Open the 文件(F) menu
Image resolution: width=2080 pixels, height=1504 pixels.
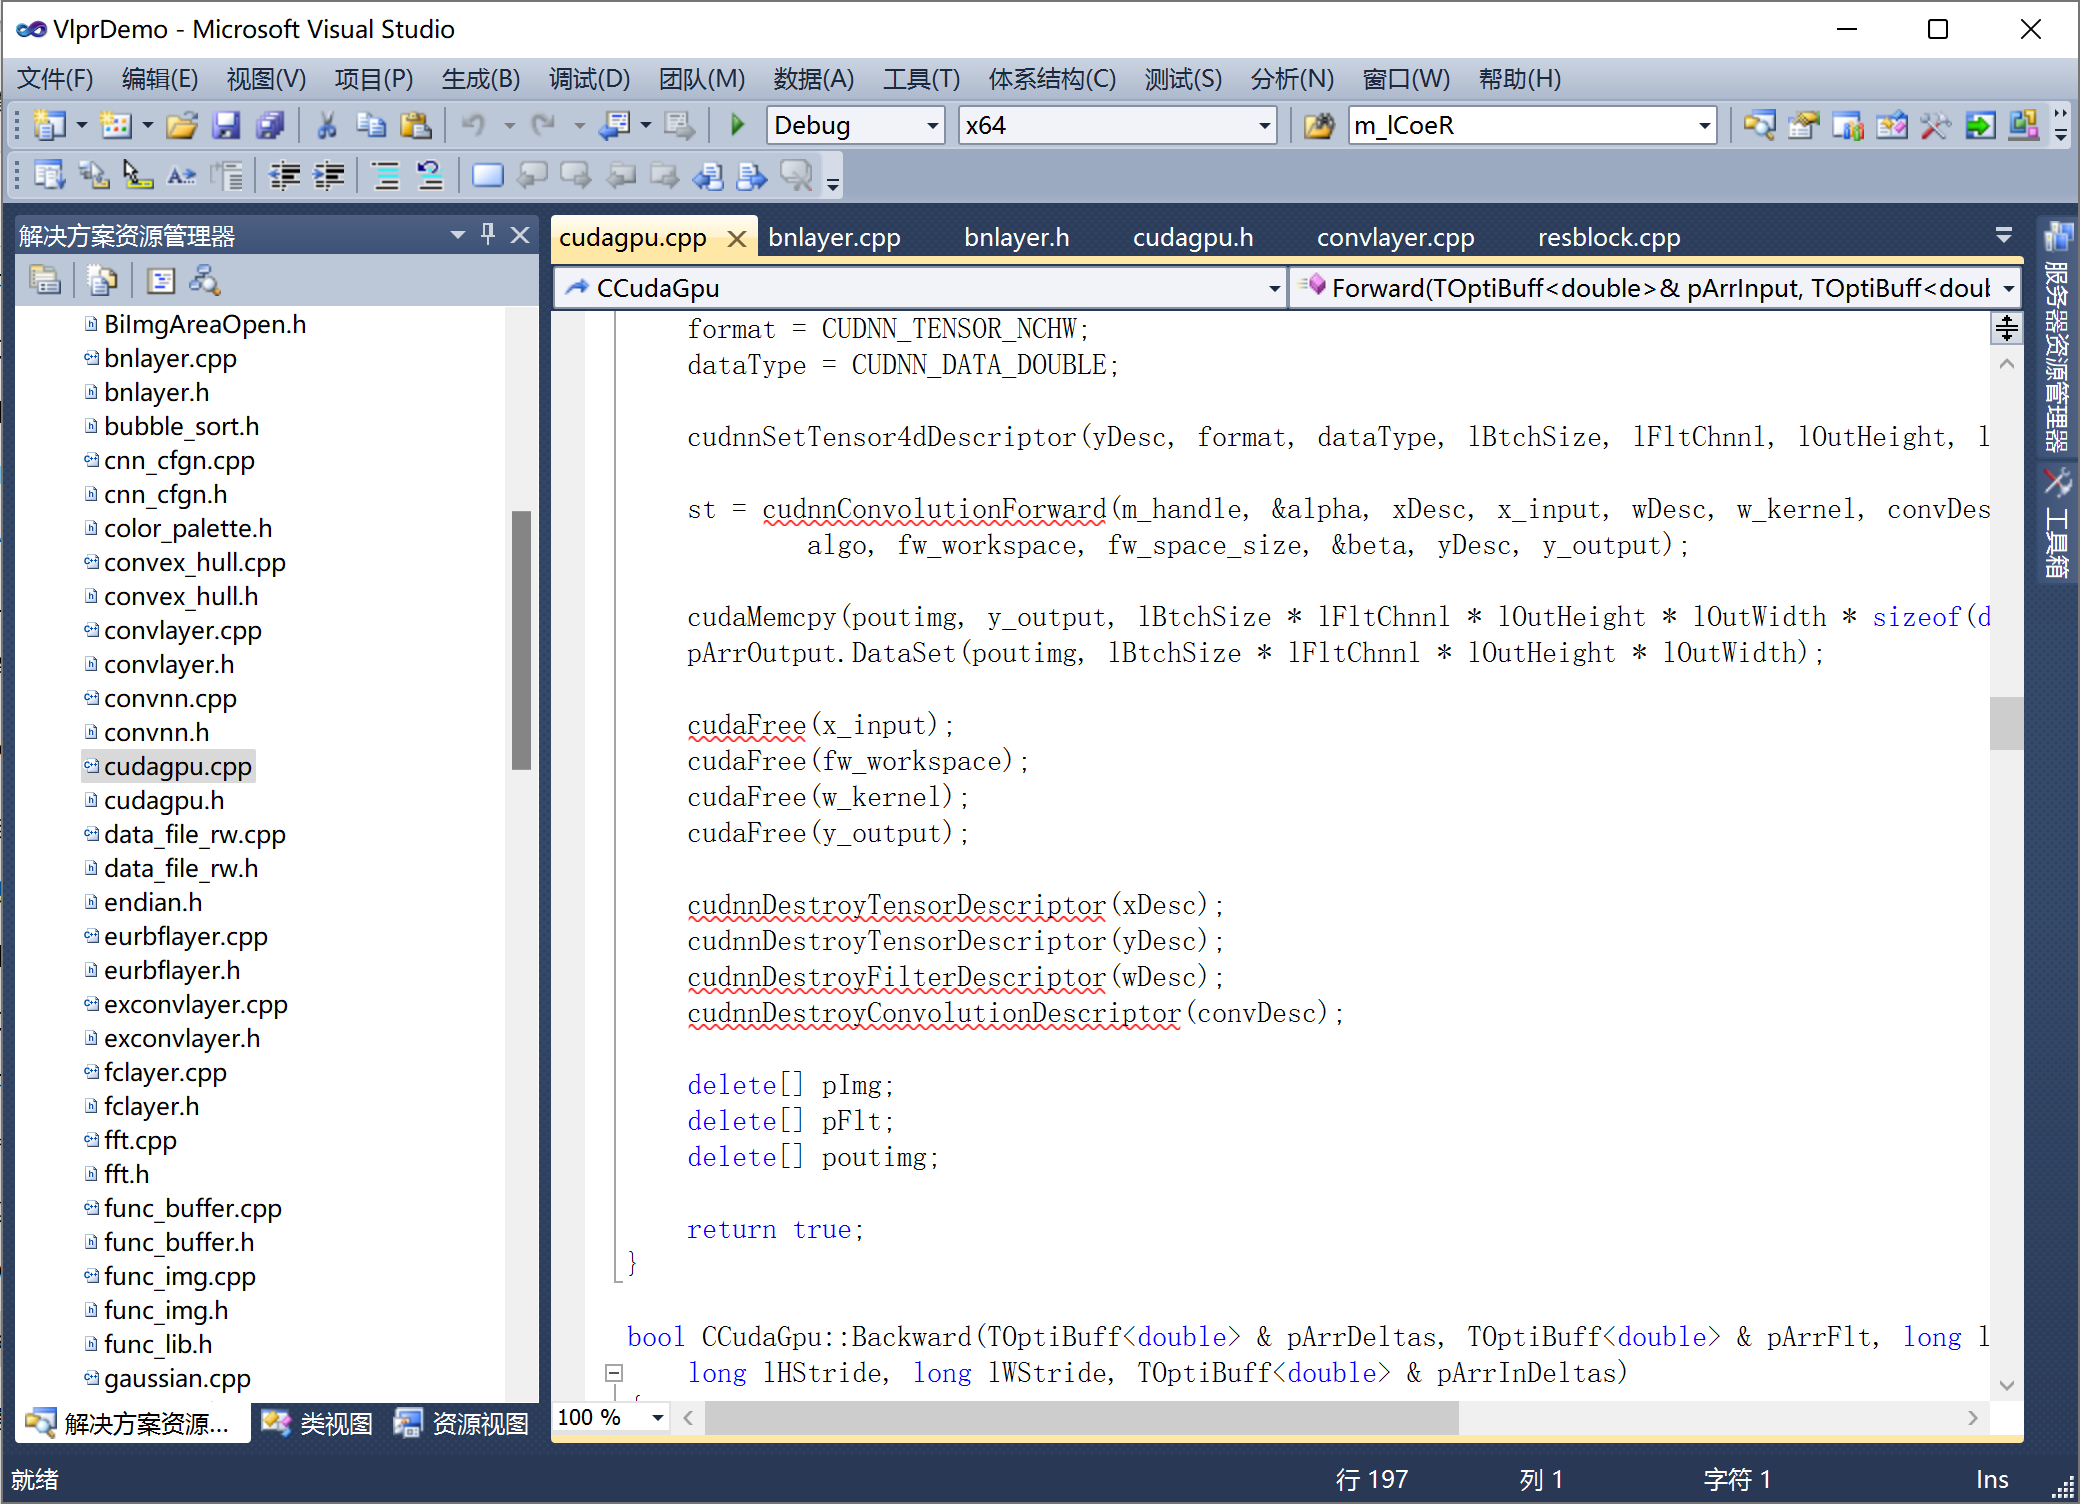(x=55, y=79)
